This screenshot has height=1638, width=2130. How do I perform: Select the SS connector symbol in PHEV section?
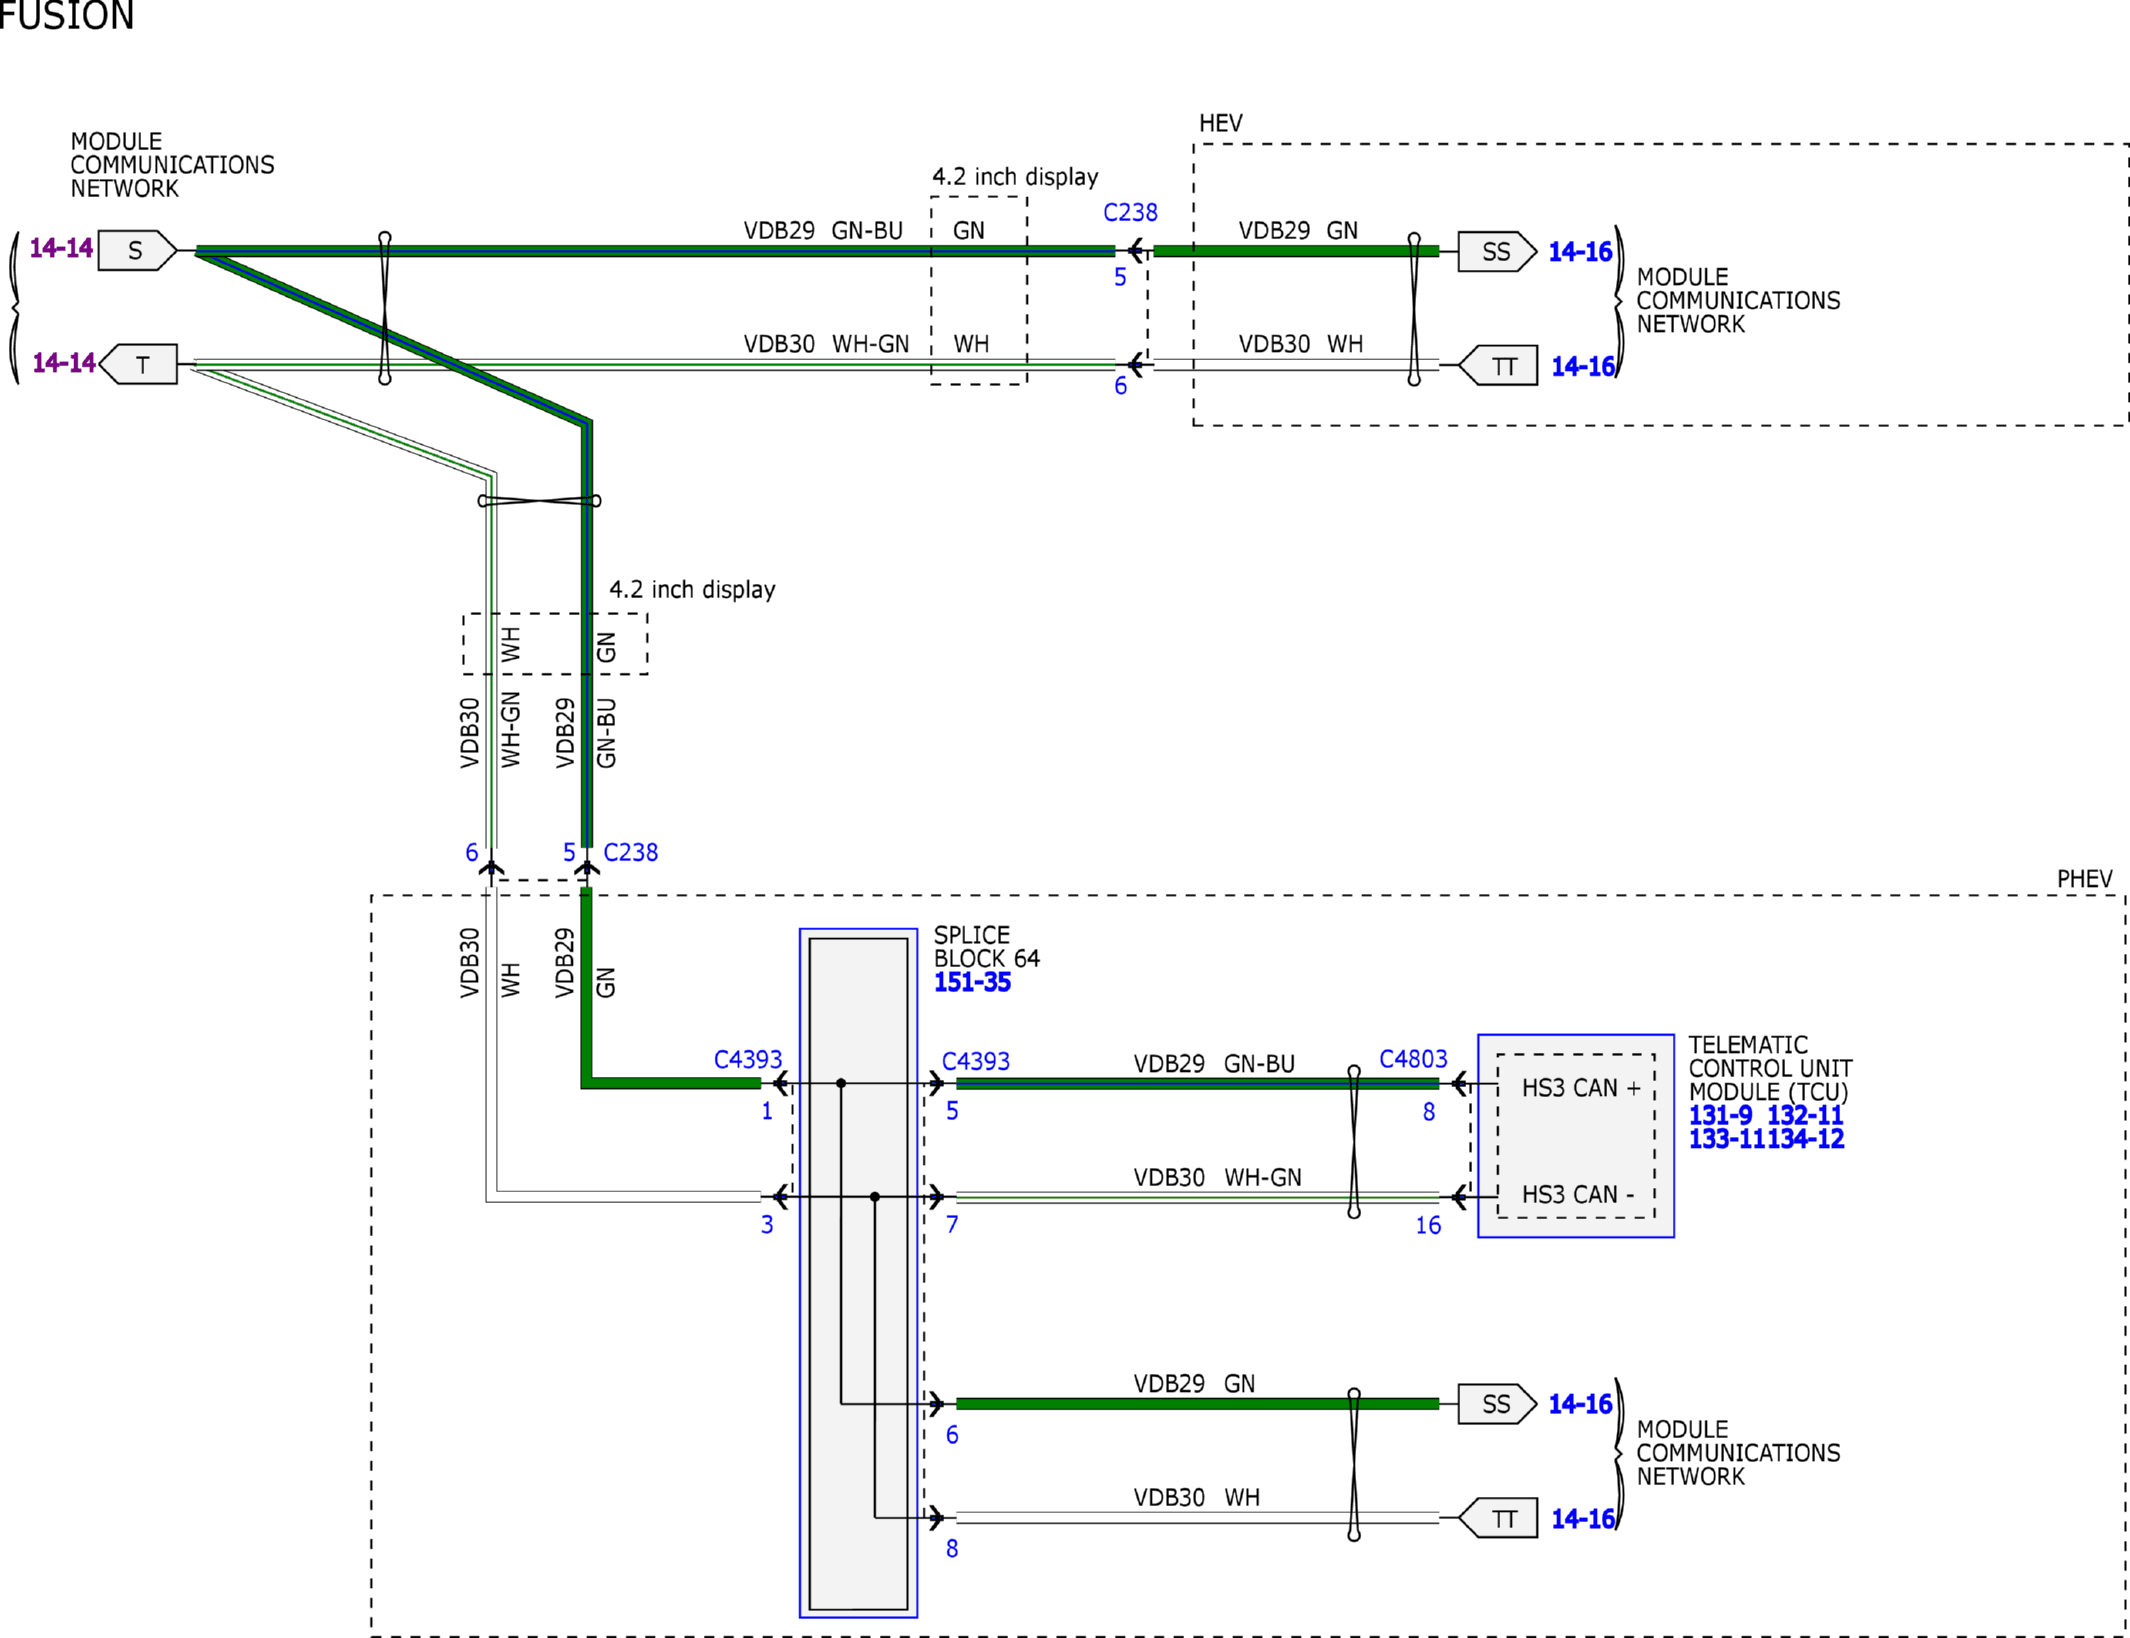[x=1497, y=1404]
